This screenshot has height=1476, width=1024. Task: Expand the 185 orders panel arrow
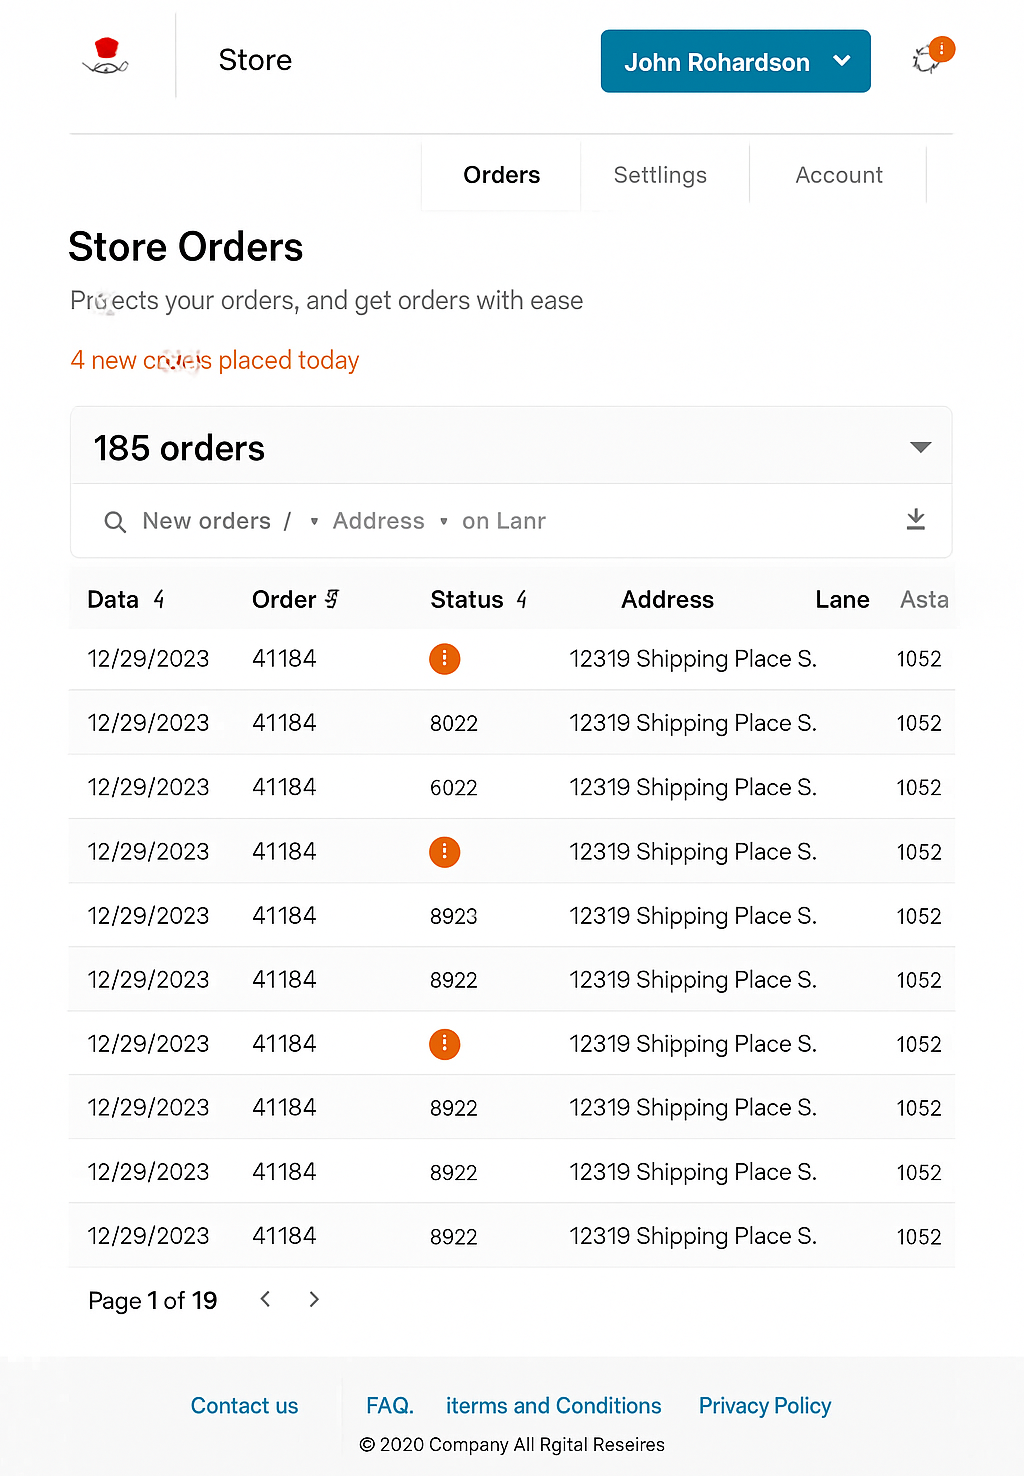(920, 447)
